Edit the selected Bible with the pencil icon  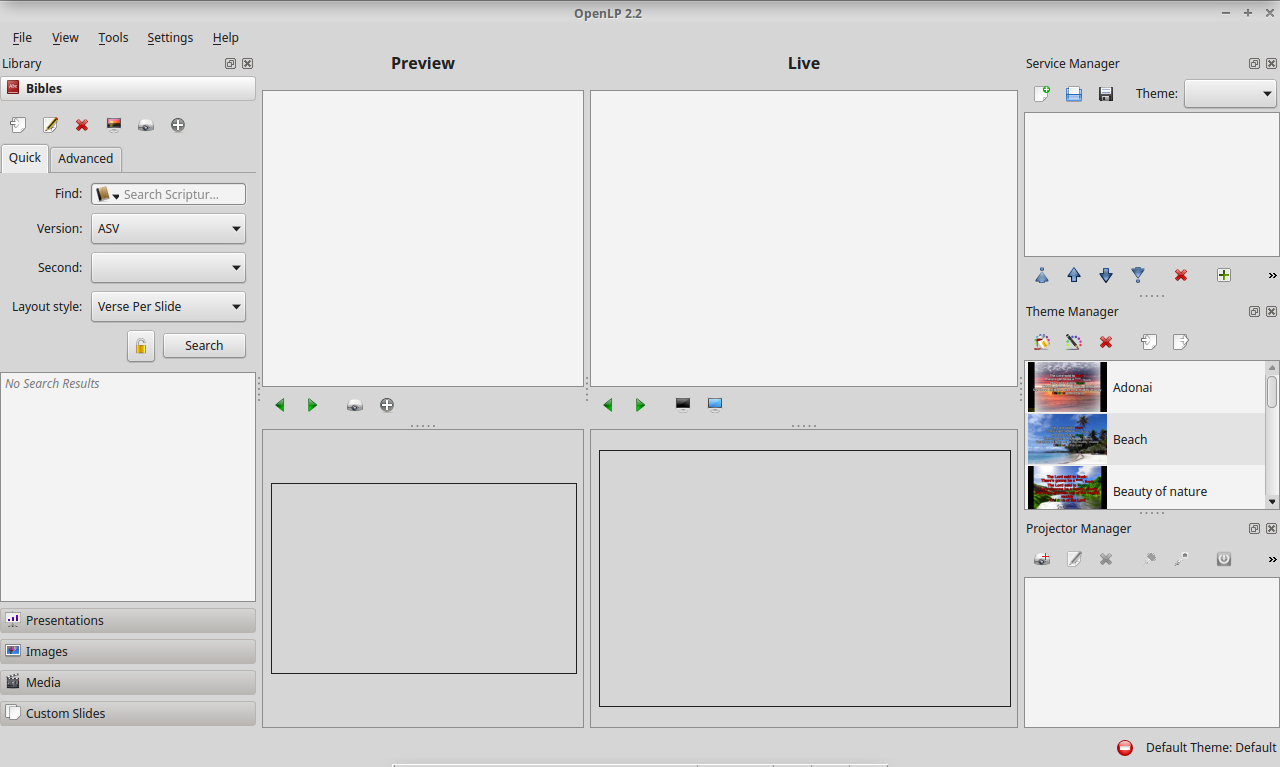click(x=50, y=125)
